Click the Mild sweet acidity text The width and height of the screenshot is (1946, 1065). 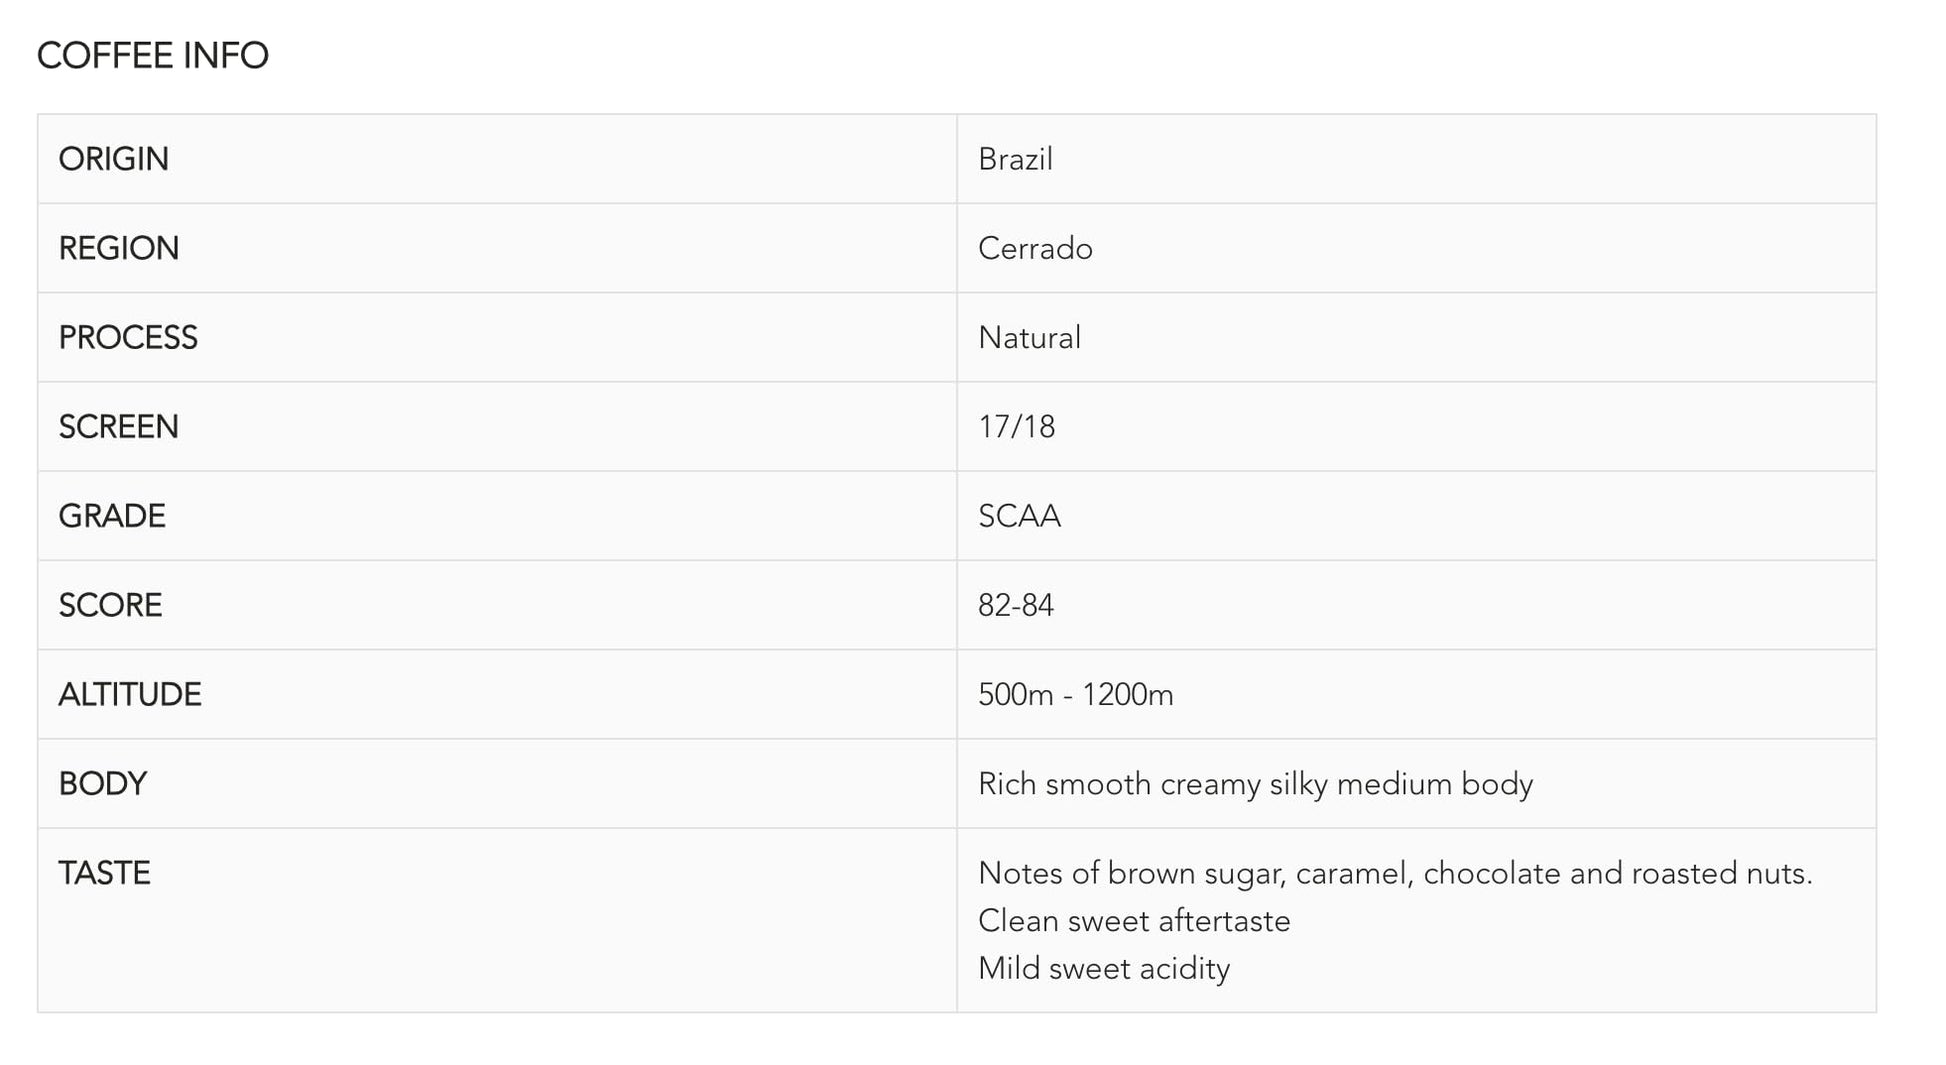1104,968
